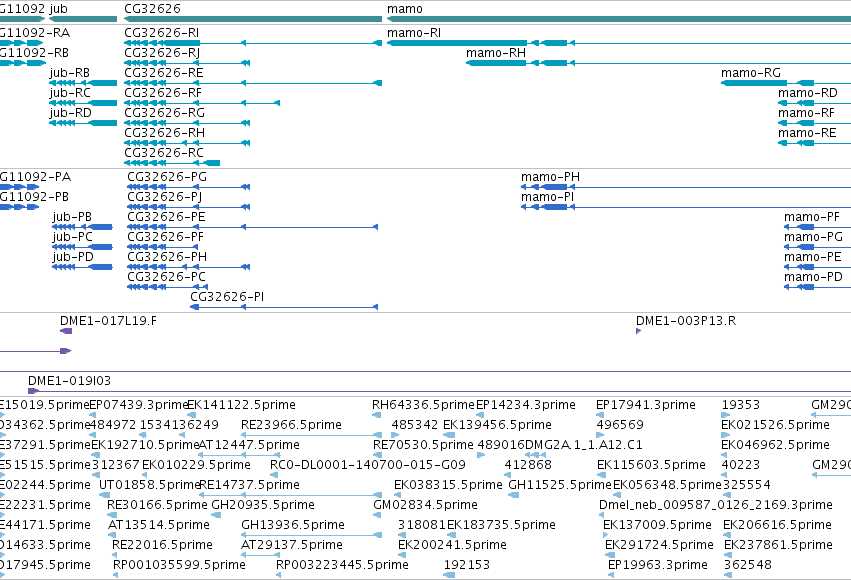Click EST RH64336.5prime
The image size is (851, 580).
(423, 405)
